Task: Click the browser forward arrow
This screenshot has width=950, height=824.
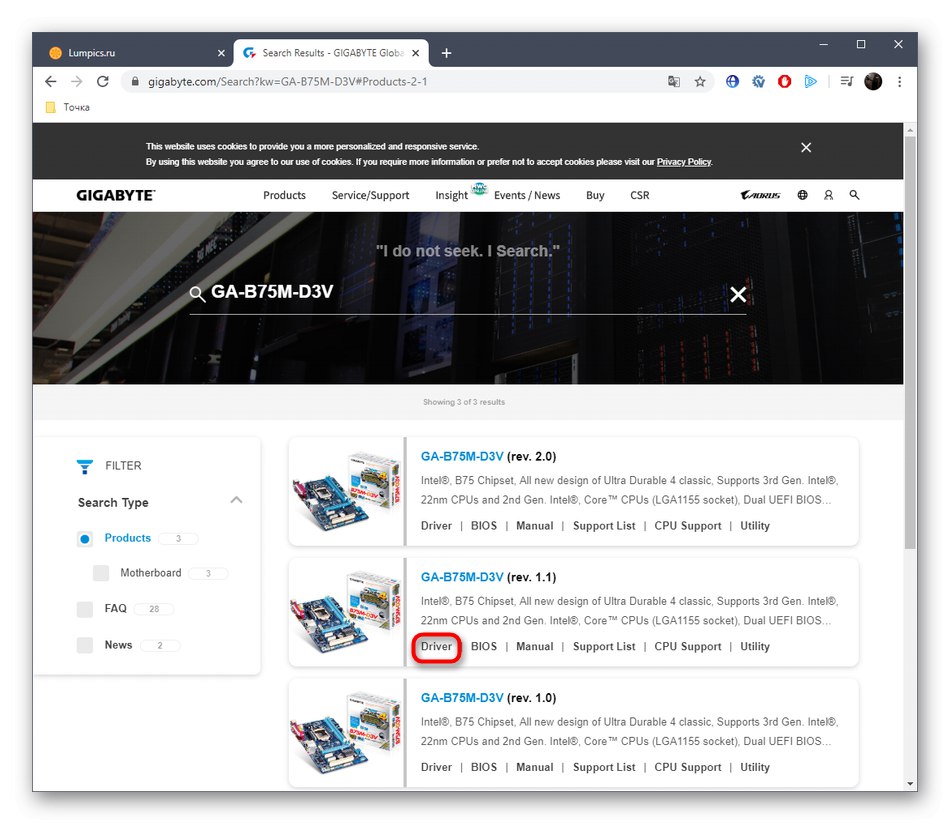Action: [x=76, y=82]
